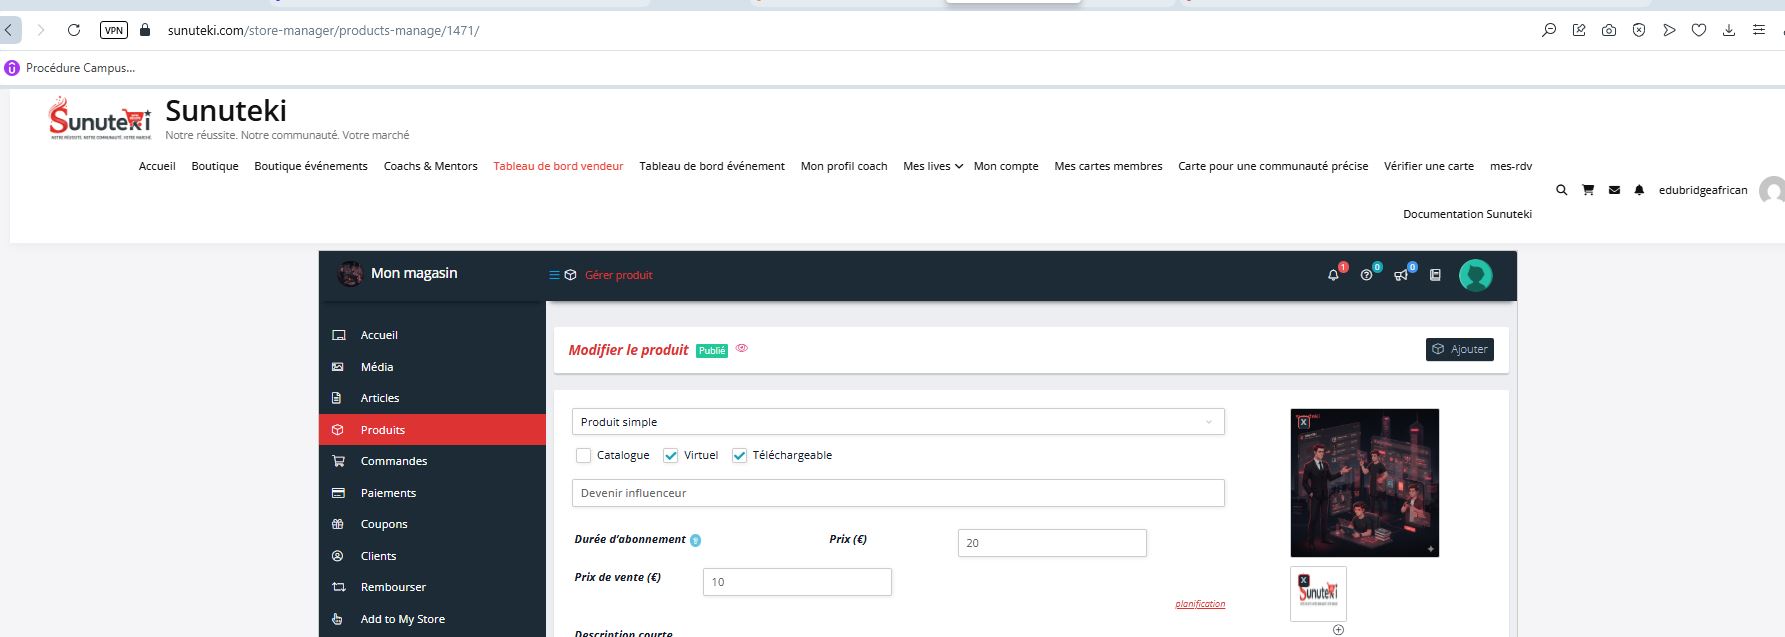Image resolution: width=1785 pixels, height=637 pixels.
Task: Click the Prix de vente input field
Action: coord(797,582)
